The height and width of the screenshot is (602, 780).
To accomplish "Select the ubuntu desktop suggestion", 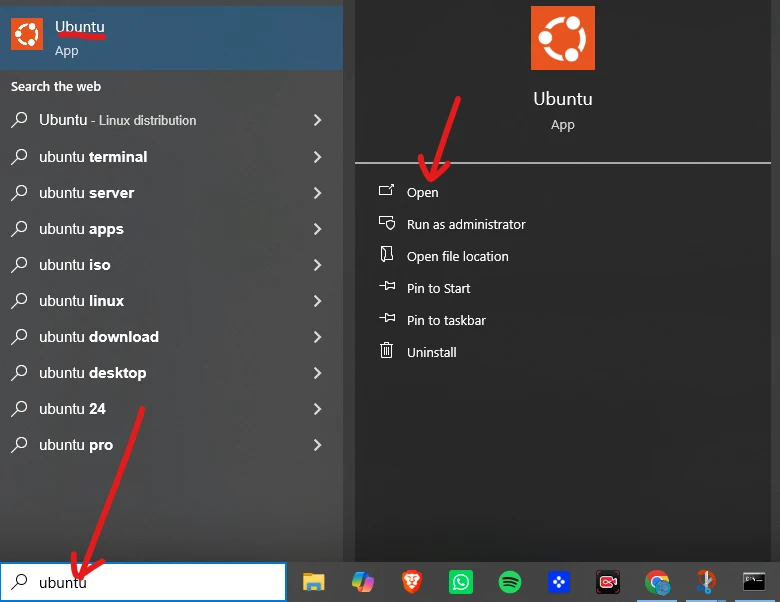I will 171,373.
